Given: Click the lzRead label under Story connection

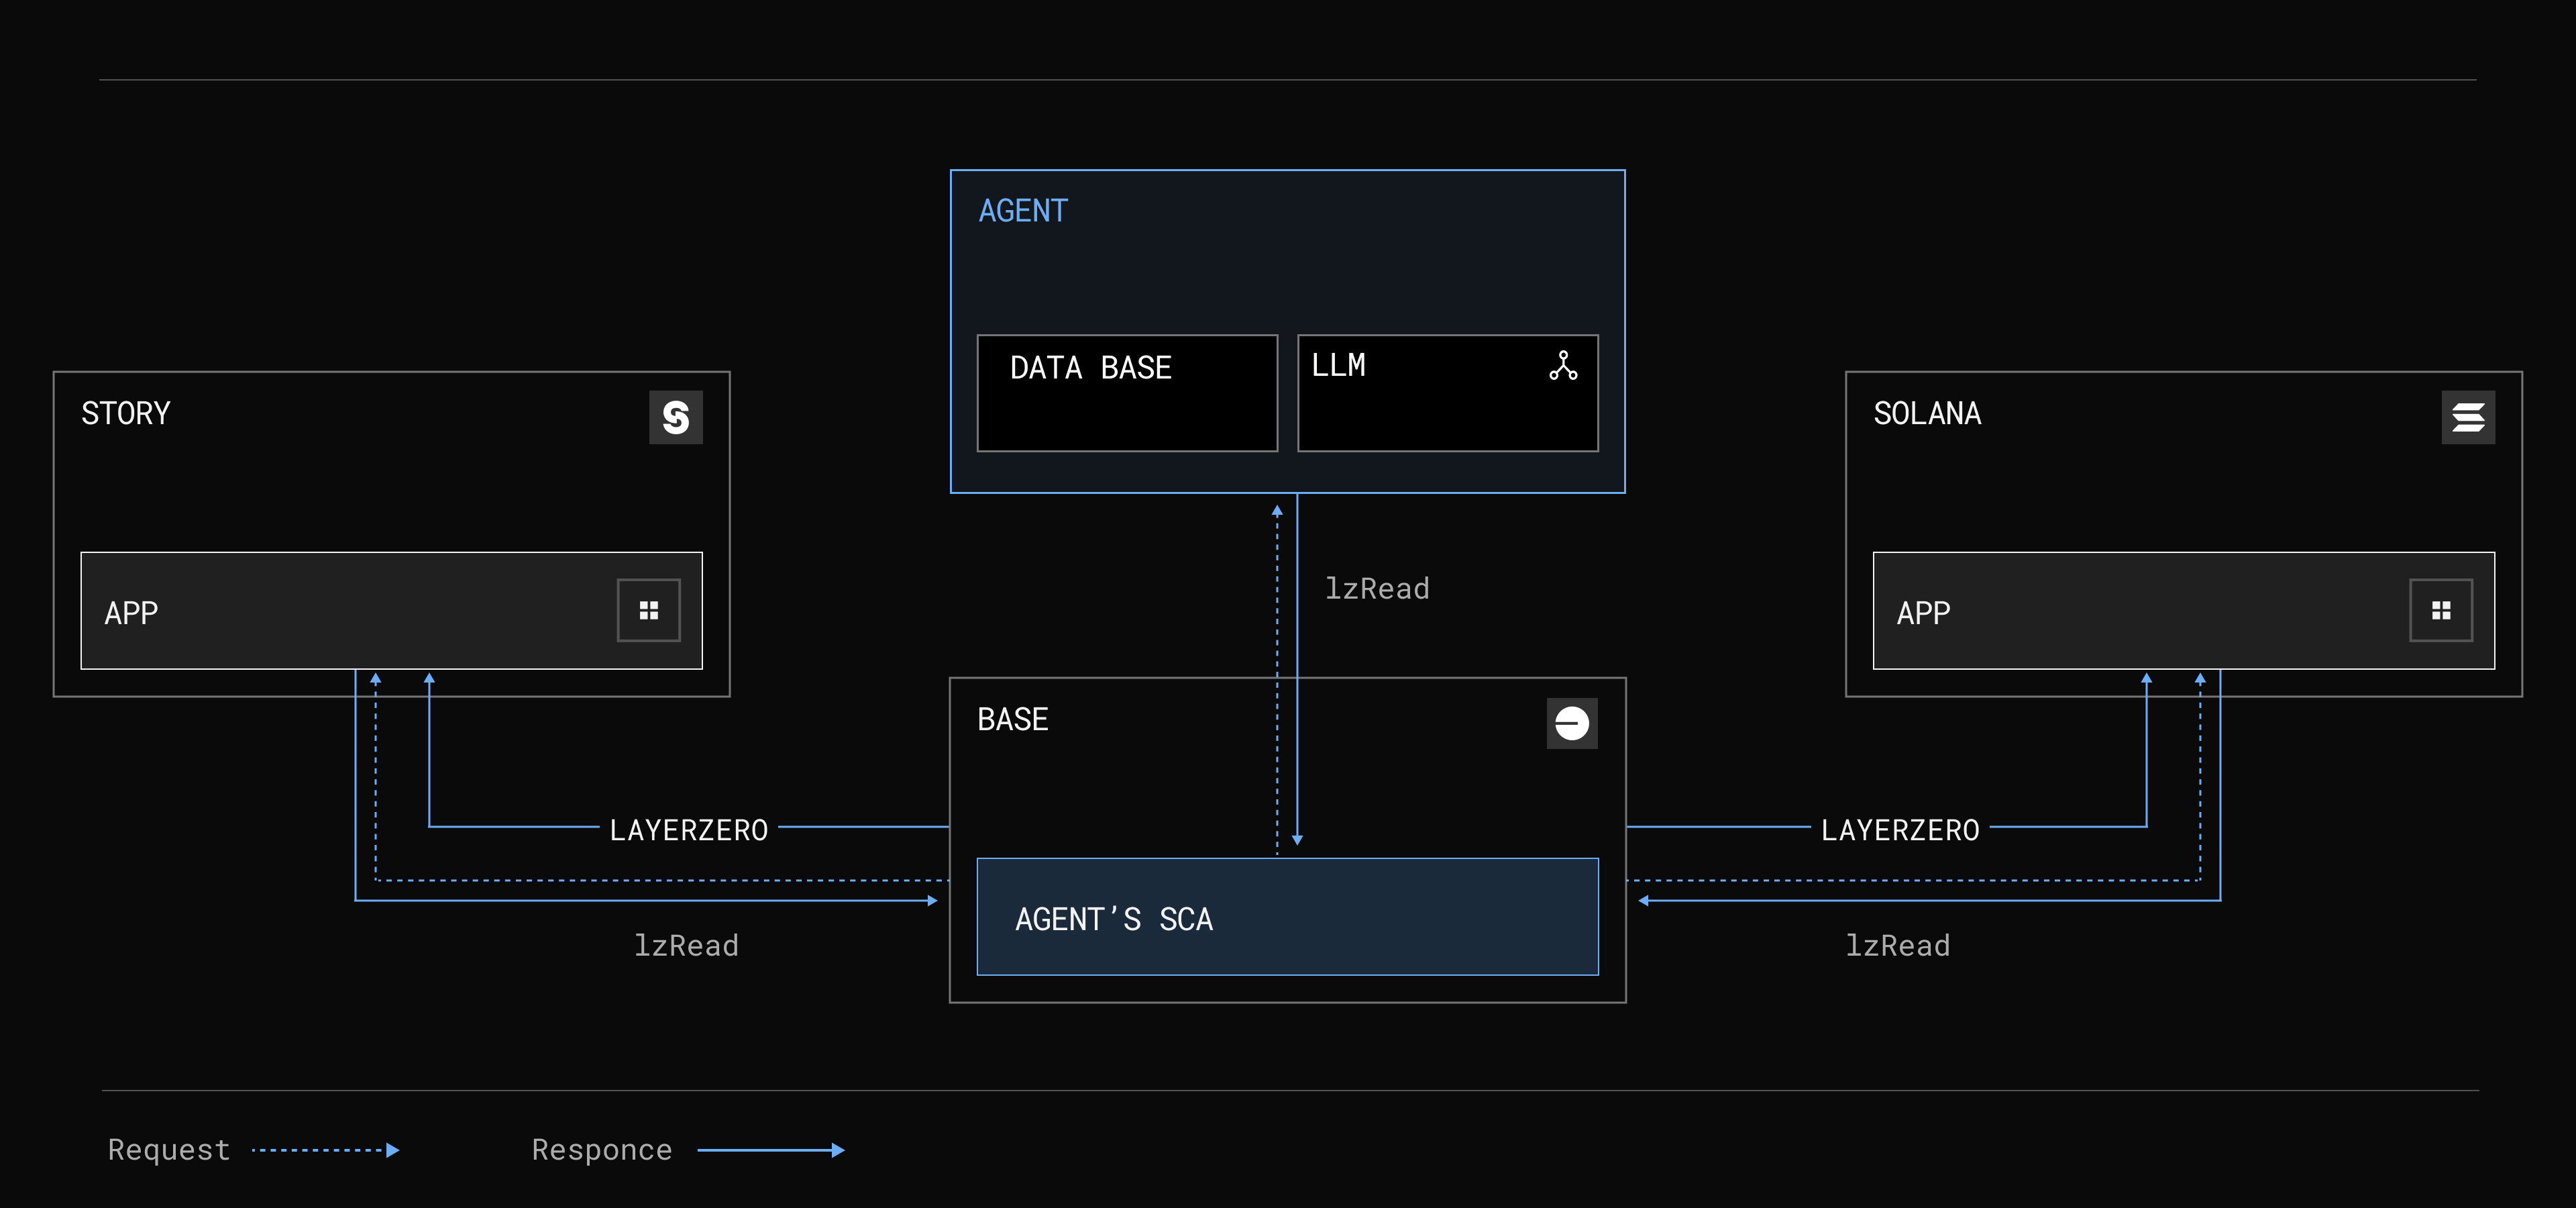Looking at the screenshot, I should (x=686, y=946).
